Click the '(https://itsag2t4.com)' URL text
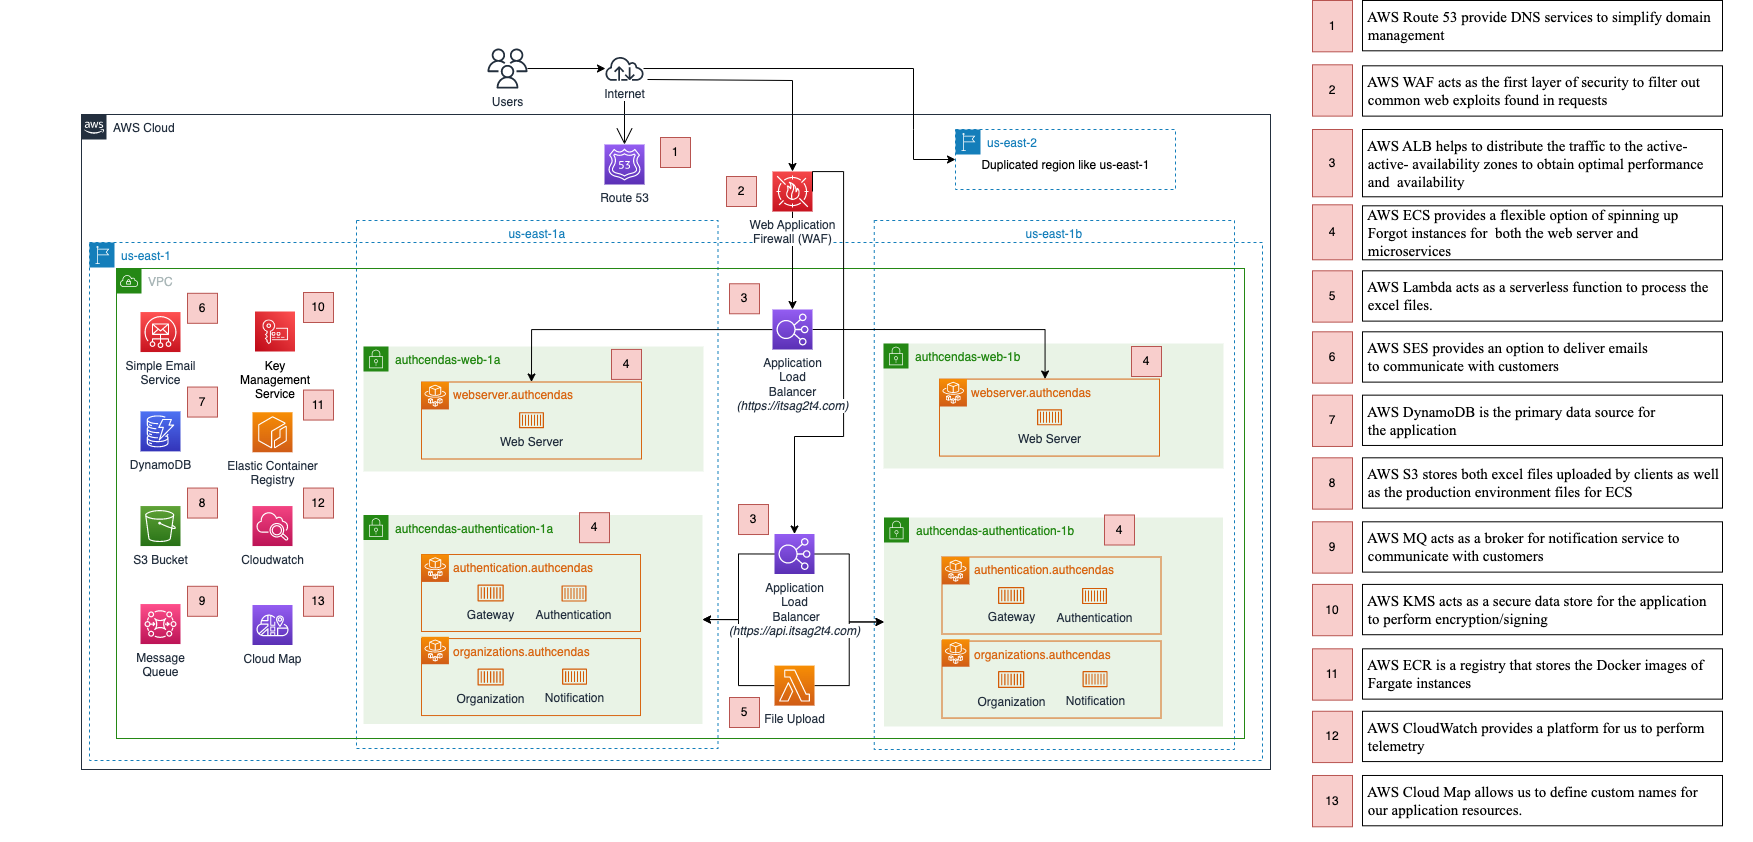The image size is (1753, 842). tap(793, 406)
